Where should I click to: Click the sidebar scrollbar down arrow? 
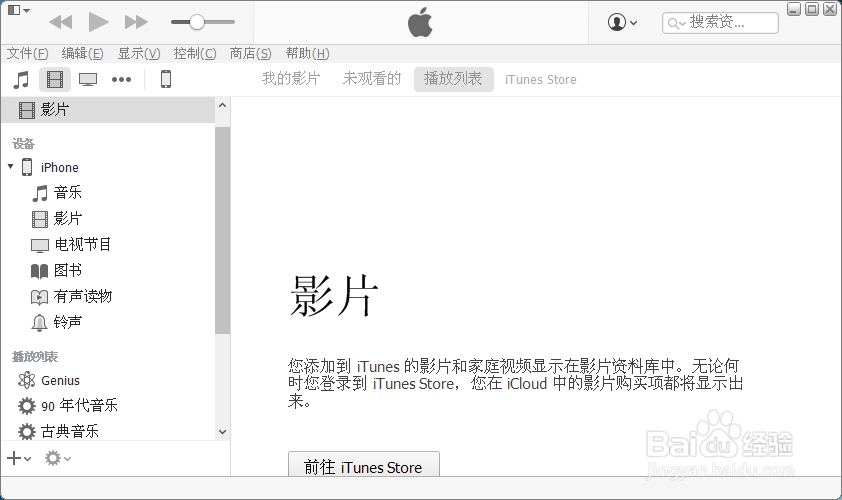pyautogui.click(x=222, y=432)
